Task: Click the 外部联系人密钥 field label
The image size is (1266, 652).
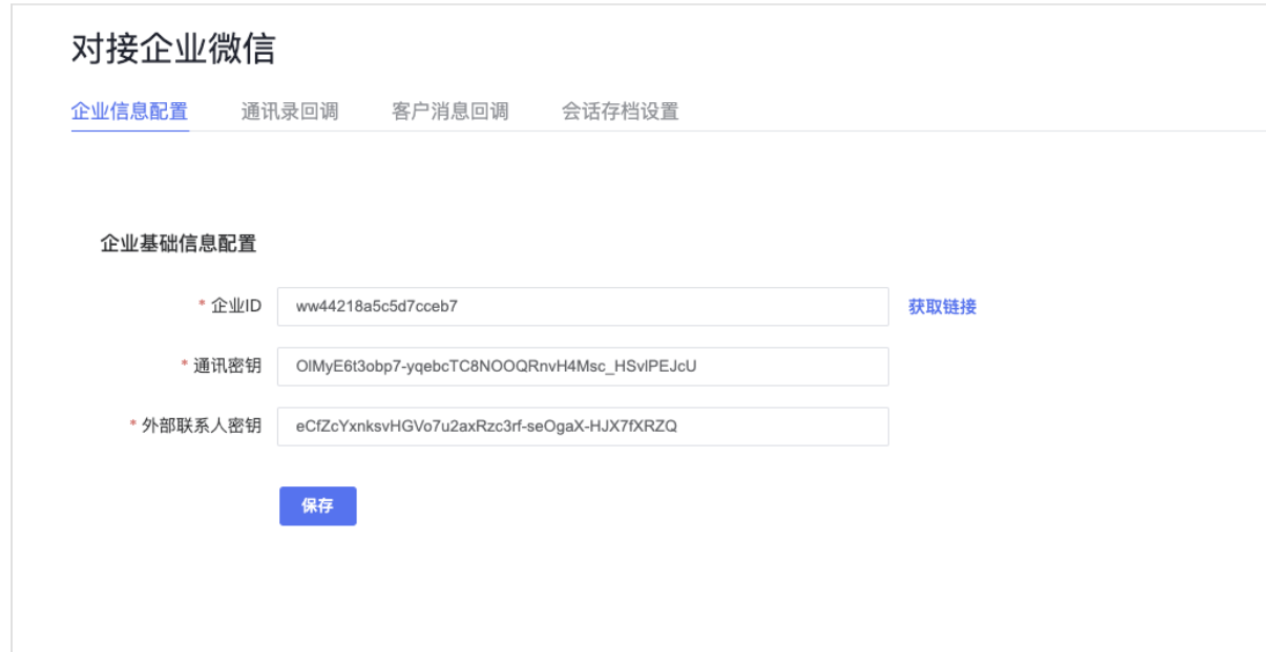Action: point(201,426)
